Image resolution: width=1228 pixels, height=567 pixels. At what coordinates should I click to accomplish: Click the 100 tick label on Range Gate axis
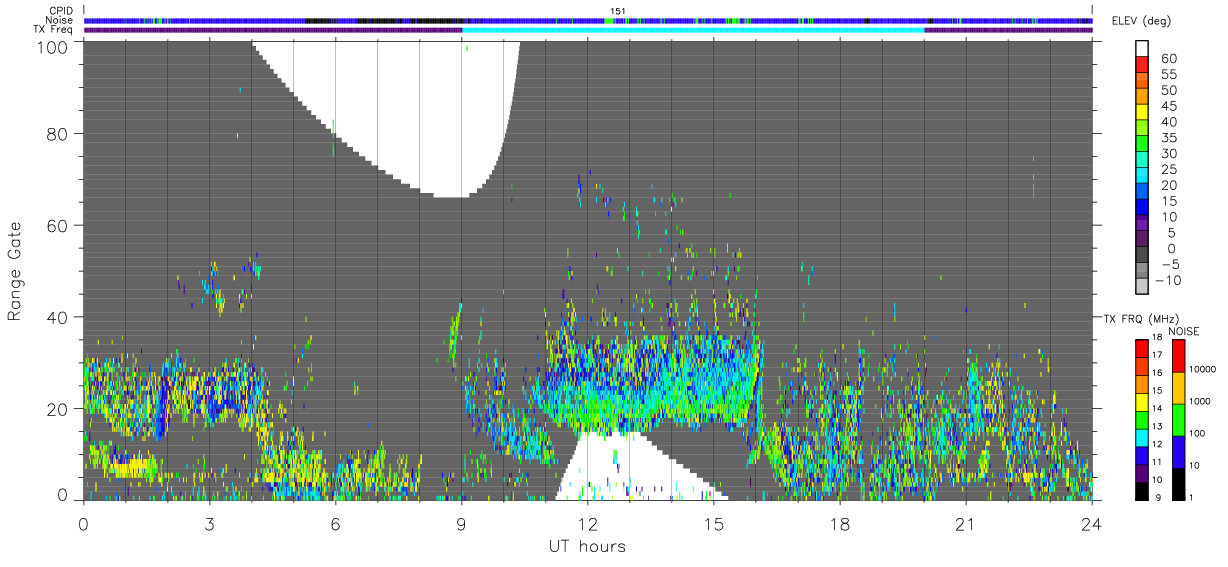coord(54,47)
